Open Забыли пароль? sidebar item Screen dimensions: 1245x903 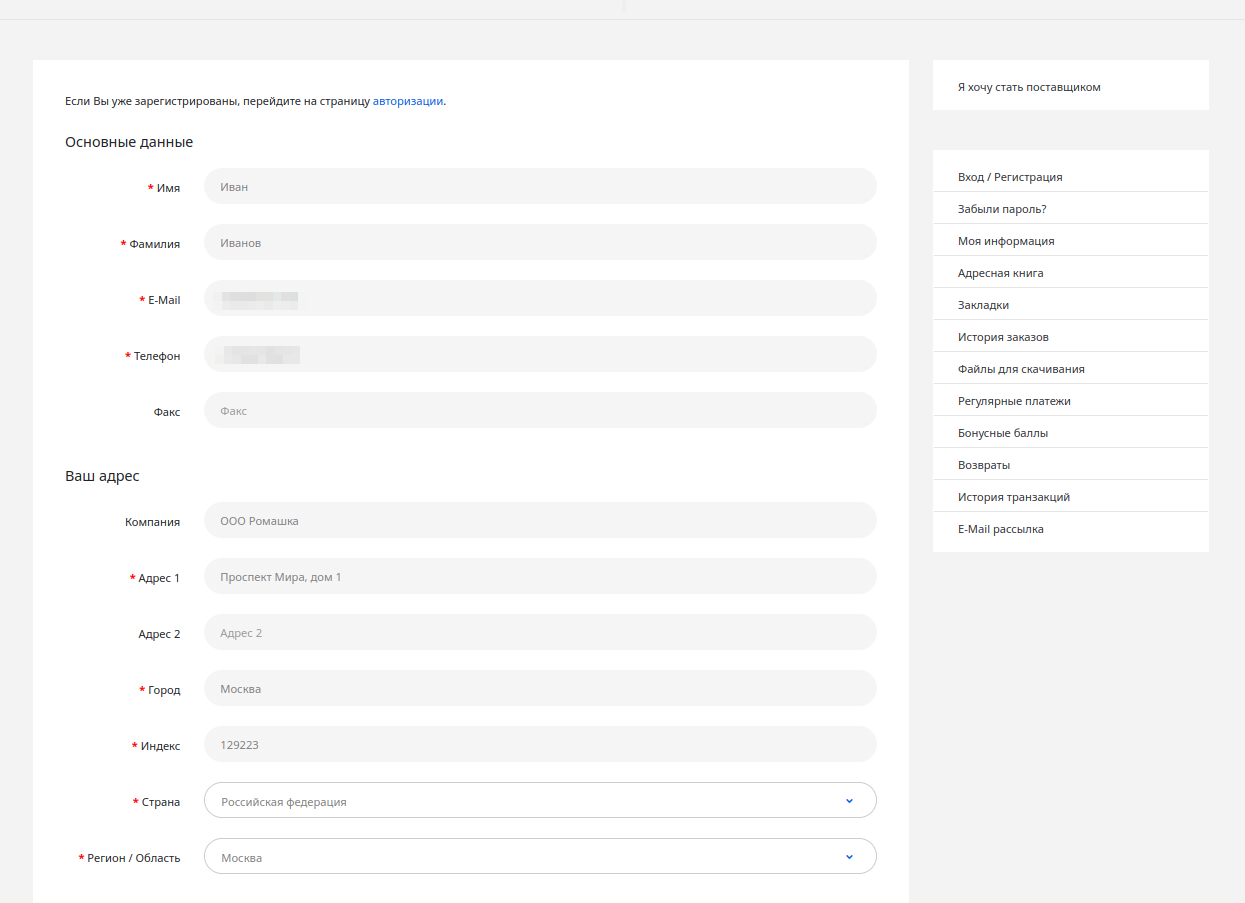[x=1002, y=209]
